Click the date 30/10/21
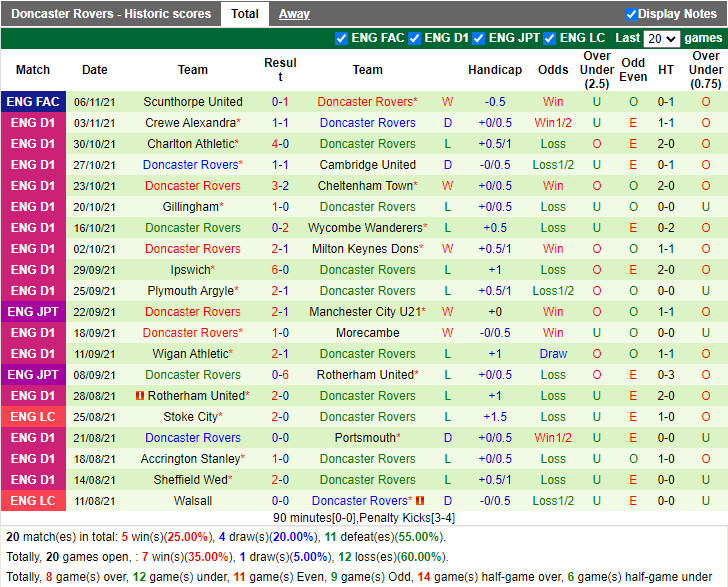Image resolution: width=728 pixels, height=587 pixels. tap(94, 144)
